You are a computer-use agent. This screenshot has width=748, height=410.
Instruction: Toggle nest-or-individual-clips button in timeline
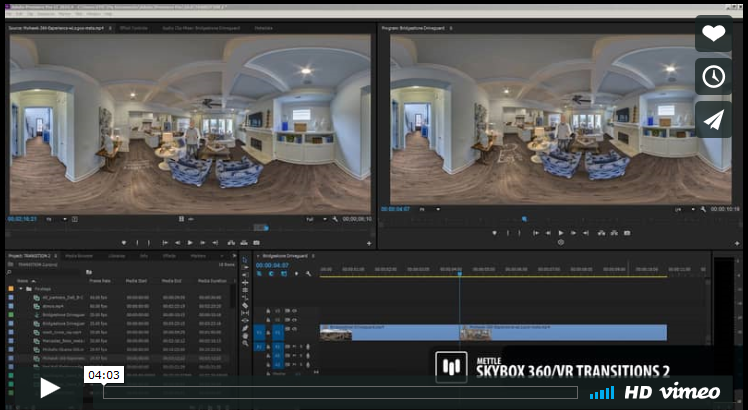point(259,273)
